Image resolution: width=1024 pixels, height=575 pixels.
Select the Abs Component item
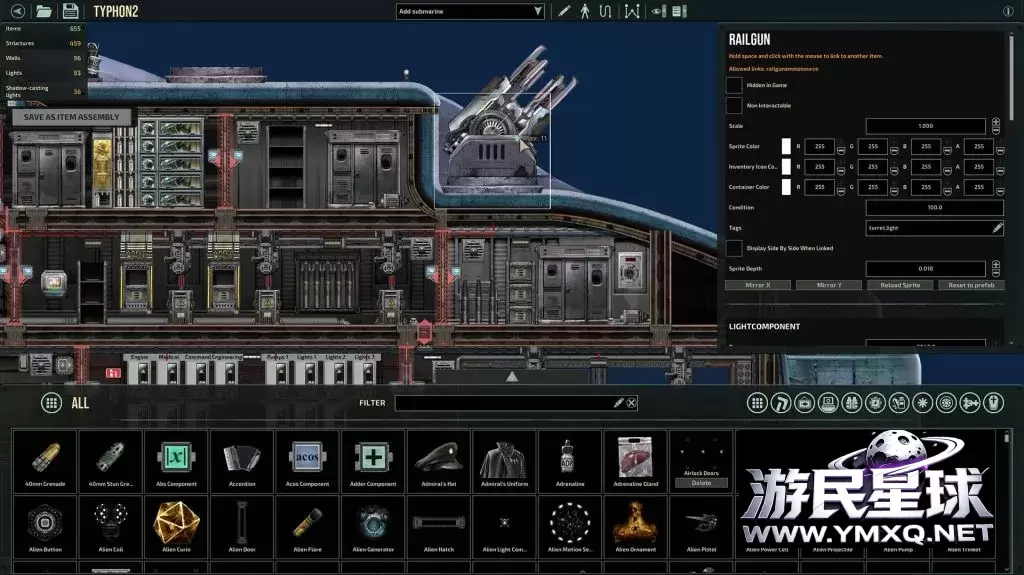(176, 461)
